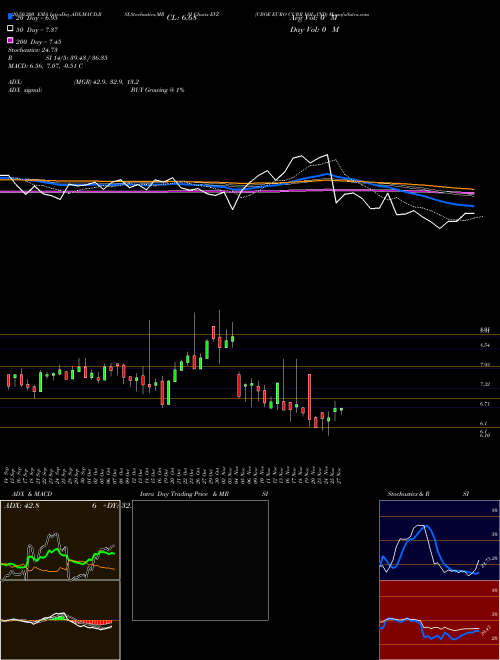Click the 'Intra Day Trading Price & MR' heading

pyautogui.click(x=184, y=494)
